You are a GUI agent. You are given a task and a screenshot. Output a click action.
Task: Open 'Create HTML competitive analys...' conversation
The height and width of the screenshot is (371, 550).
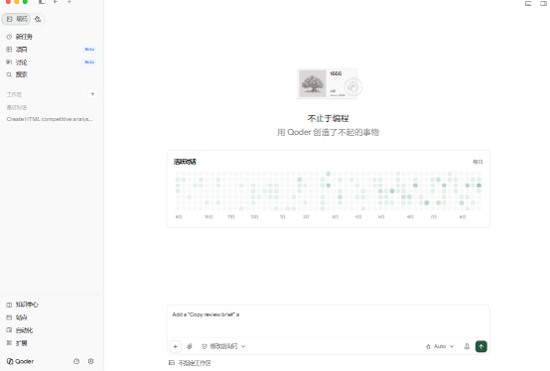click(x=49, y=119)
